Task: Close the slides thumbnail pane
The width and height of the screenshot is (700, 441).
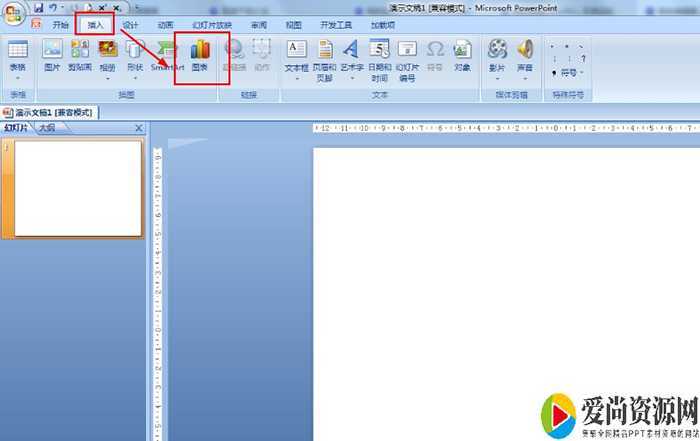Action: 139,128
